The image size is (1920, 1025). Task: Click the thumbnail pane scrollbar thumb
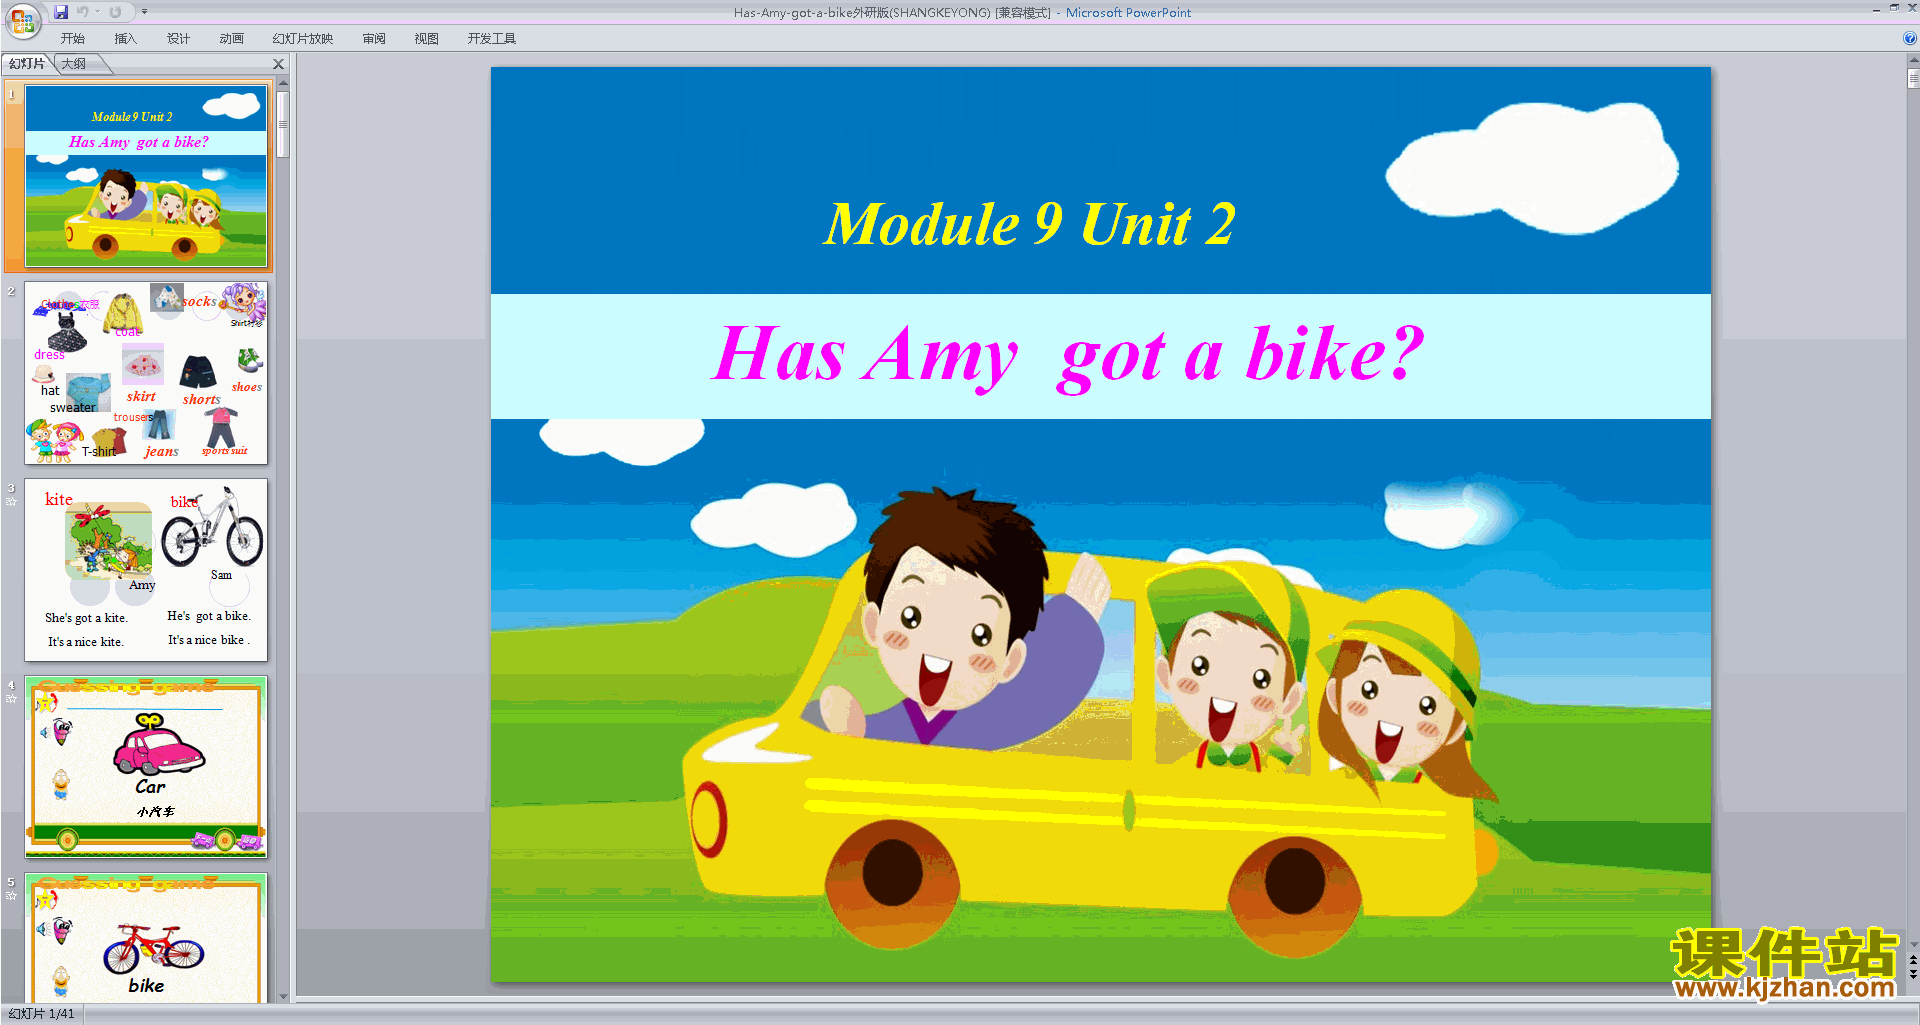click(x=283, y=125)
